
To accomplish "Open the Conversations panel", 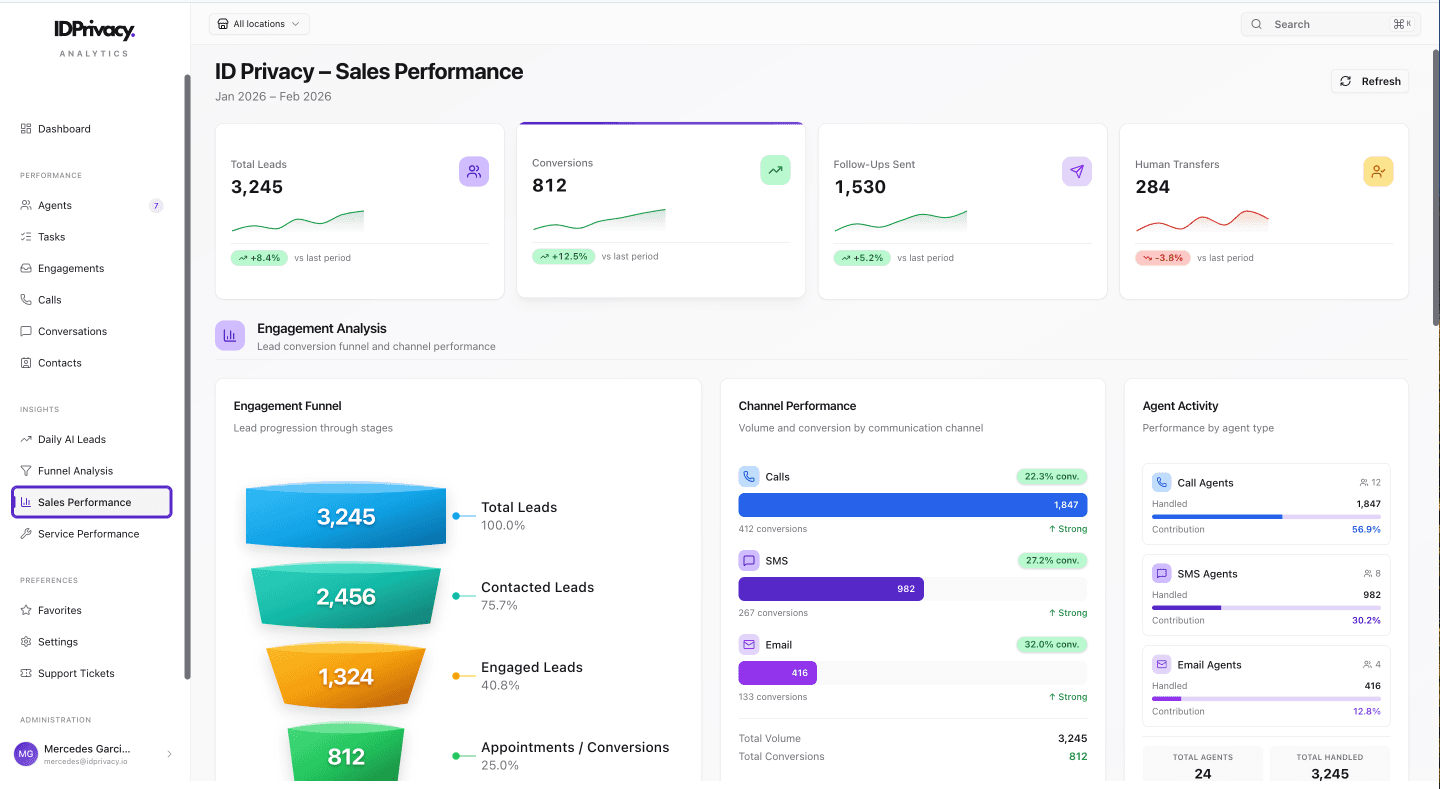I will click(x=72, y=331).
